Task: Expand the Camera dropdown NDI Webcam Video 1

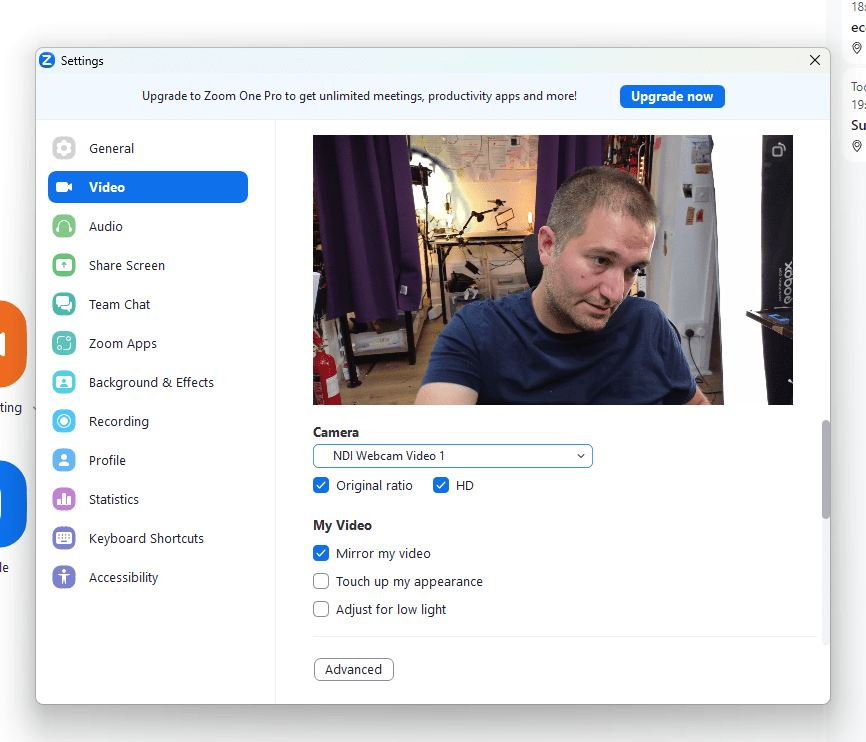Action: 453,456
